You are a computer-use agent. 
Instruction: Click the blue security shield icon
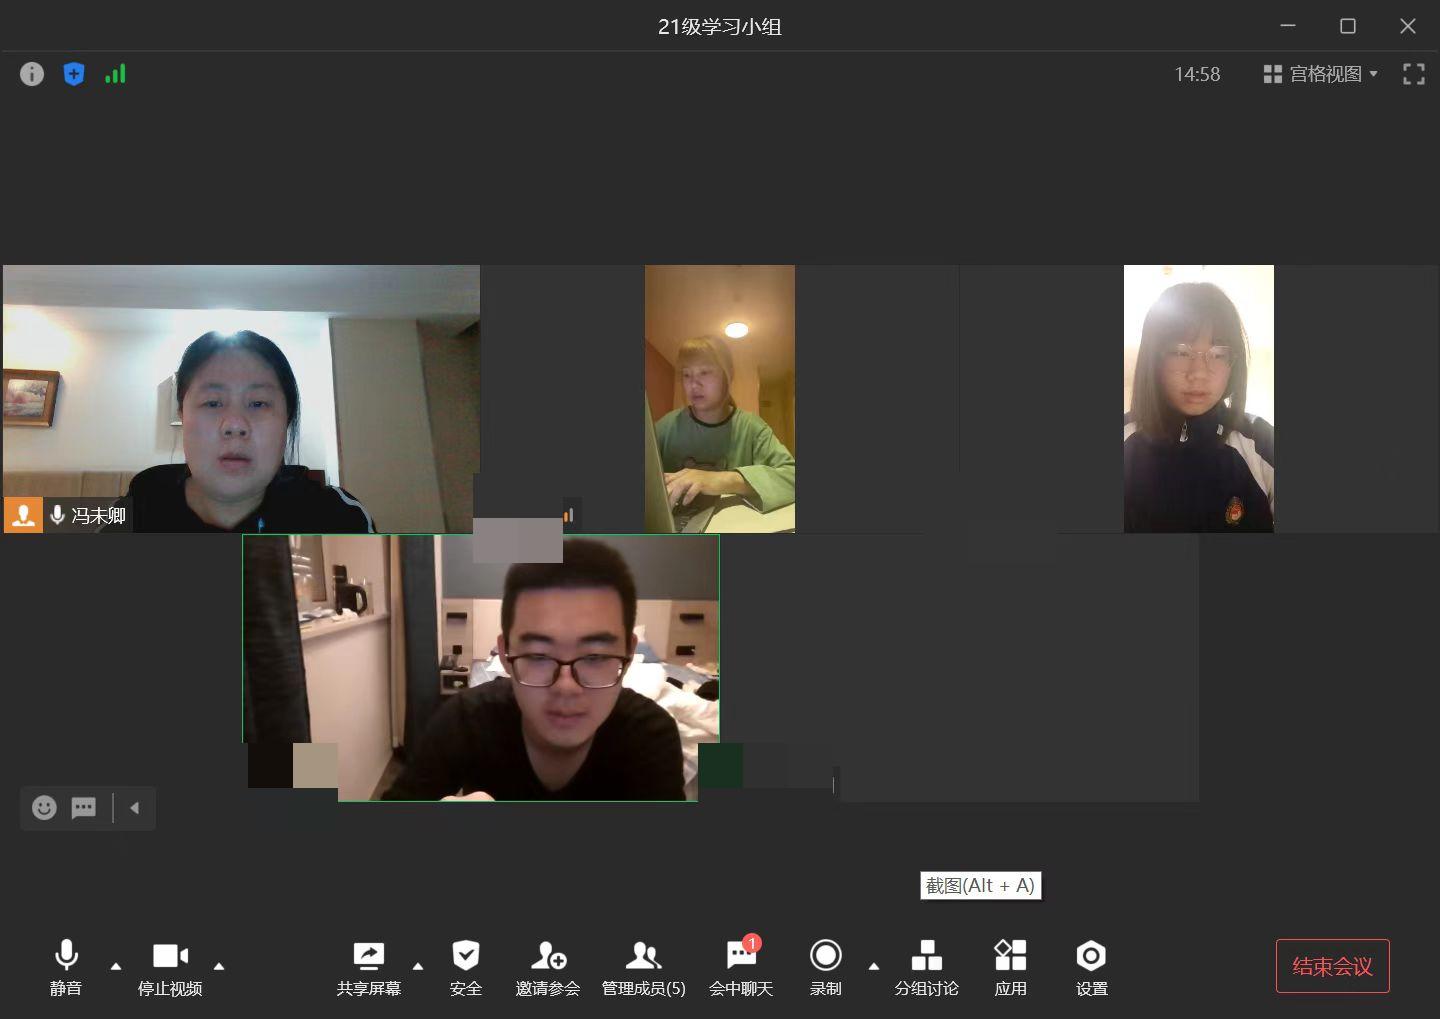[74, 74]
